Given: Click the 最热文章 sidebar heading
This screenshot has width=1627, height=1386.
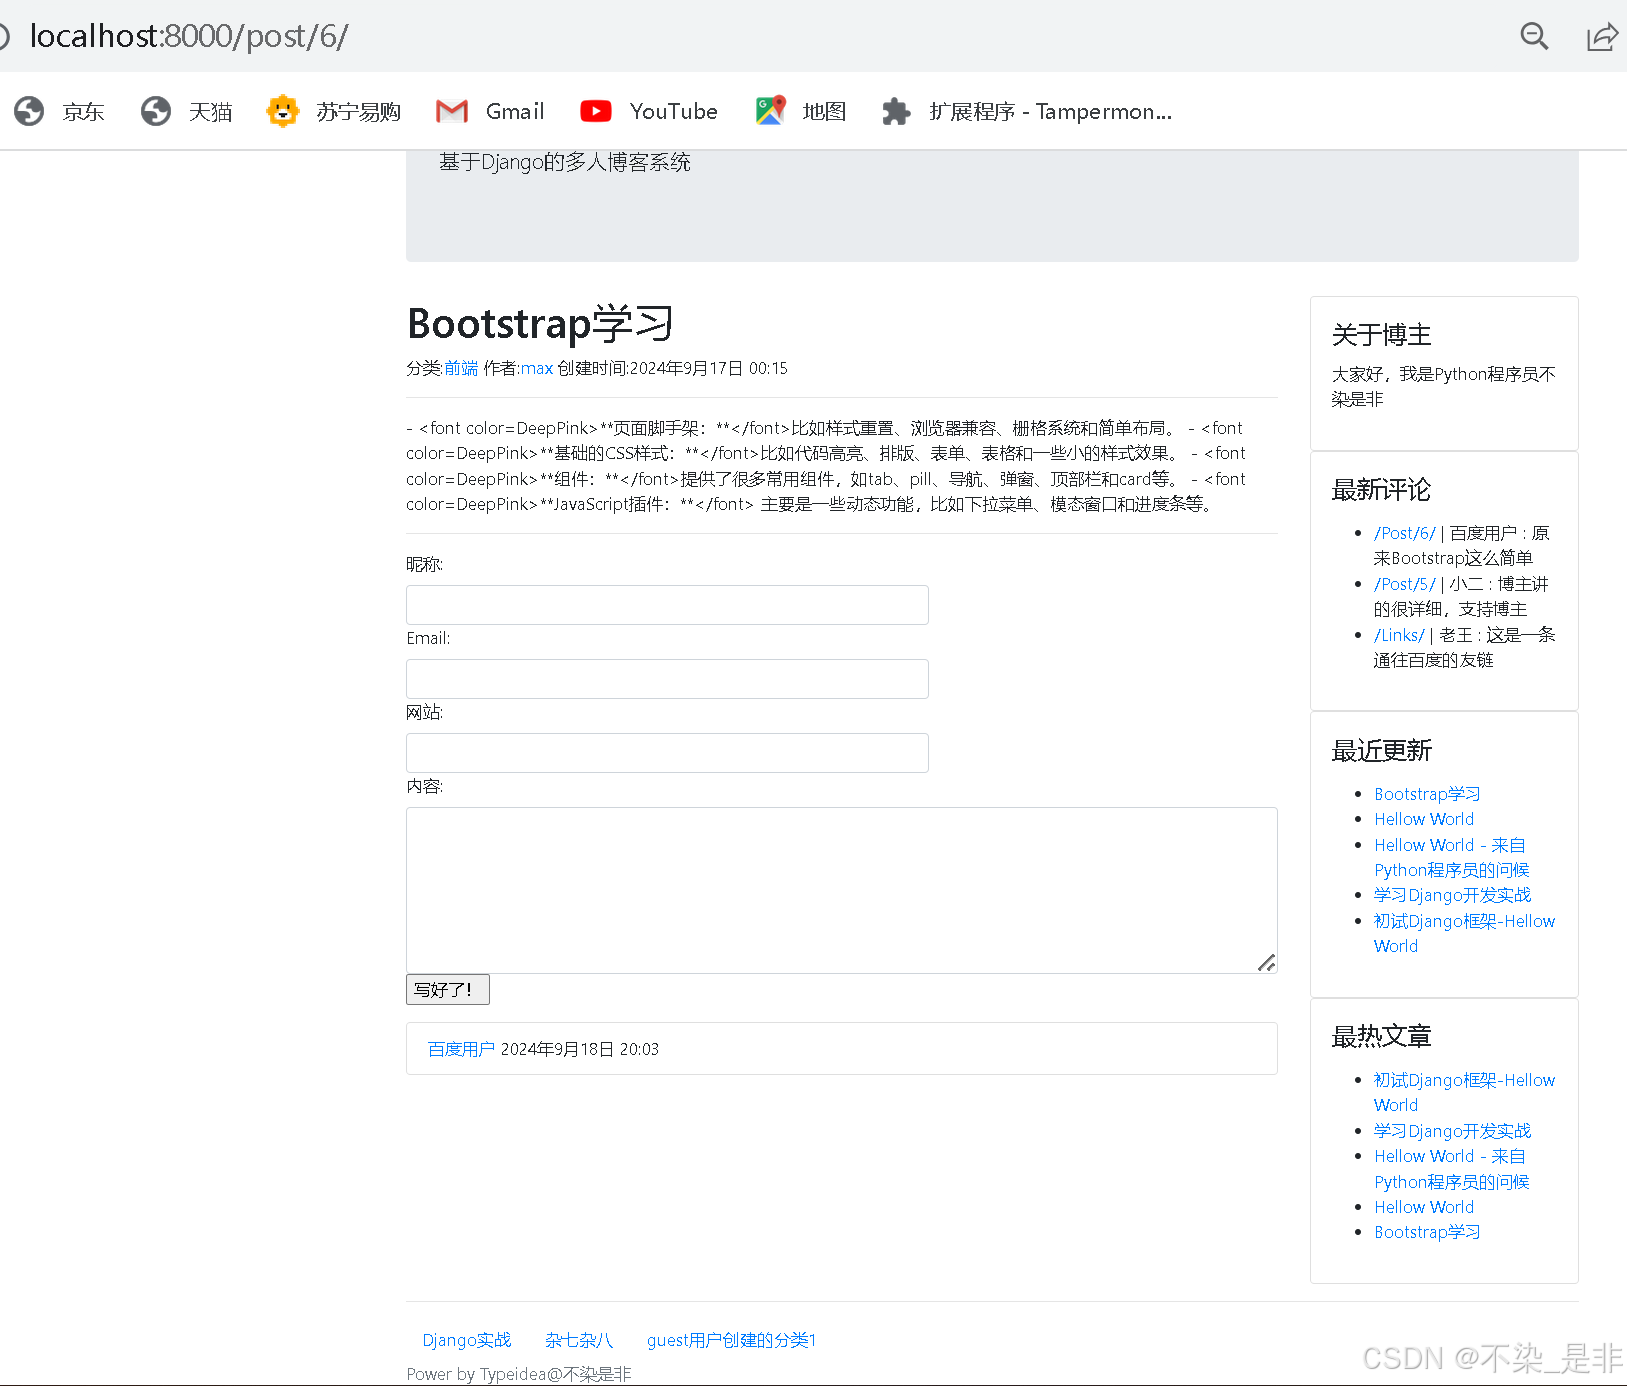Looking at the screenshot, I should point(1381,1037).
